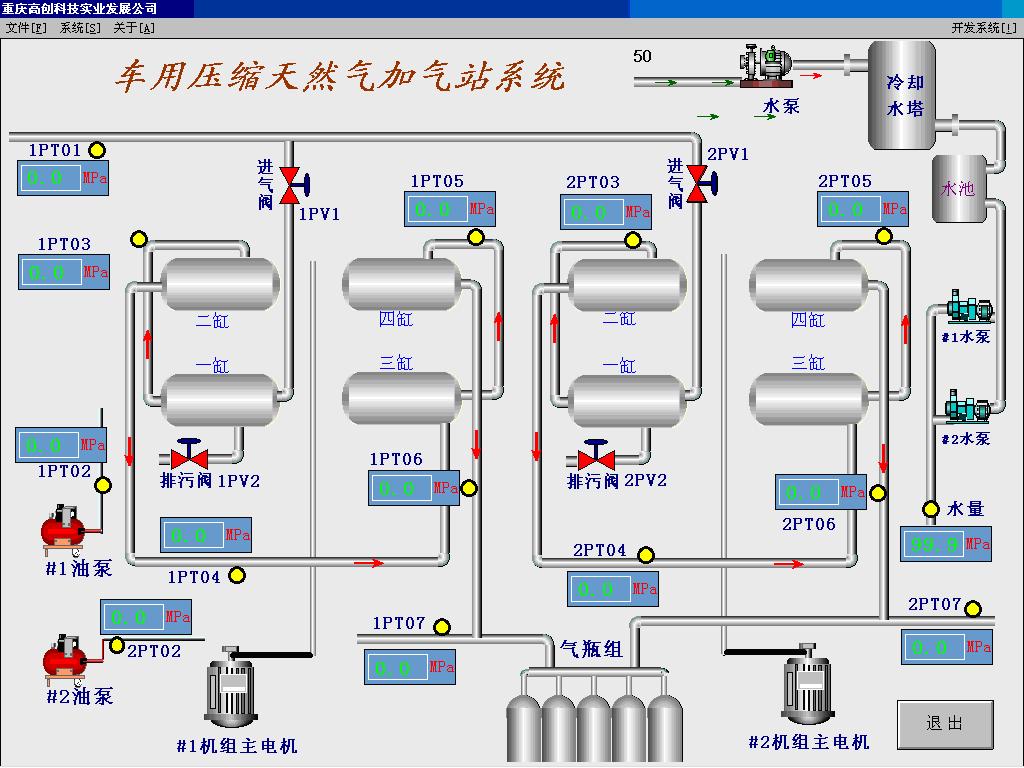
Task: Click the 车用压缩天然气加气站系统 title
Action: click(340, 76)
